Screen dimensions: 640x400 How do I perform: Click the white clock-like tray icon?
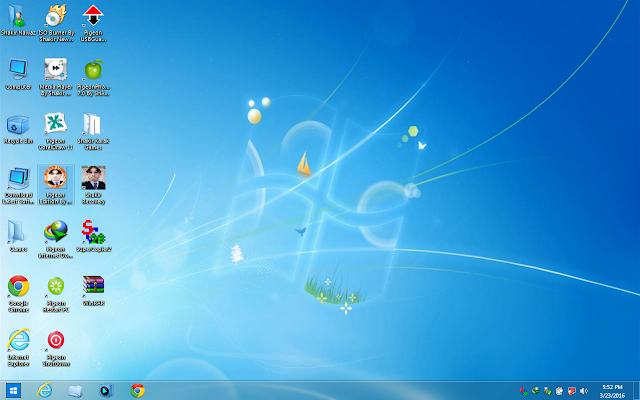[x=560, y=391]
